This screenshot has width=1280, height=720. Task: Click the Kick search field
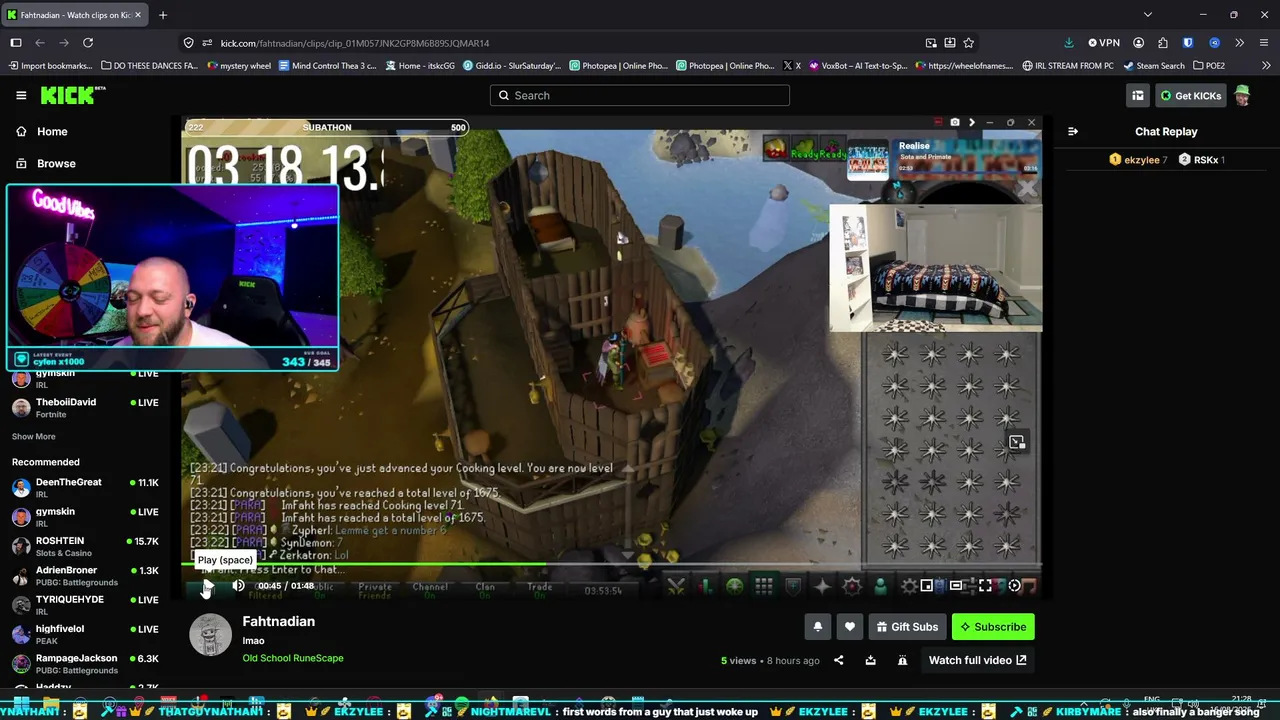click(x=640, y=95)
